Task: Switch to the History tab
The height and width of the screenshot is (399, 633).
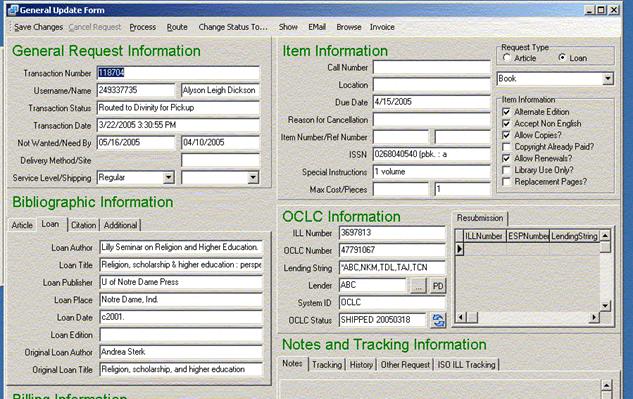Action: click(361, 365)
